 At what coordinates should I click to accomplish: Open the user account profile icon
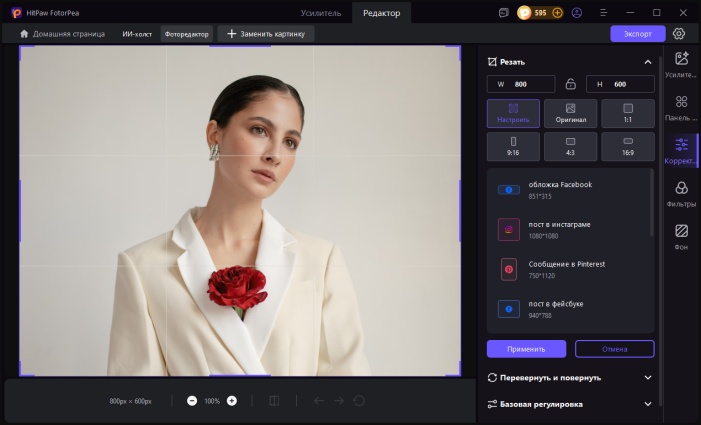click(x=576, y=13)
